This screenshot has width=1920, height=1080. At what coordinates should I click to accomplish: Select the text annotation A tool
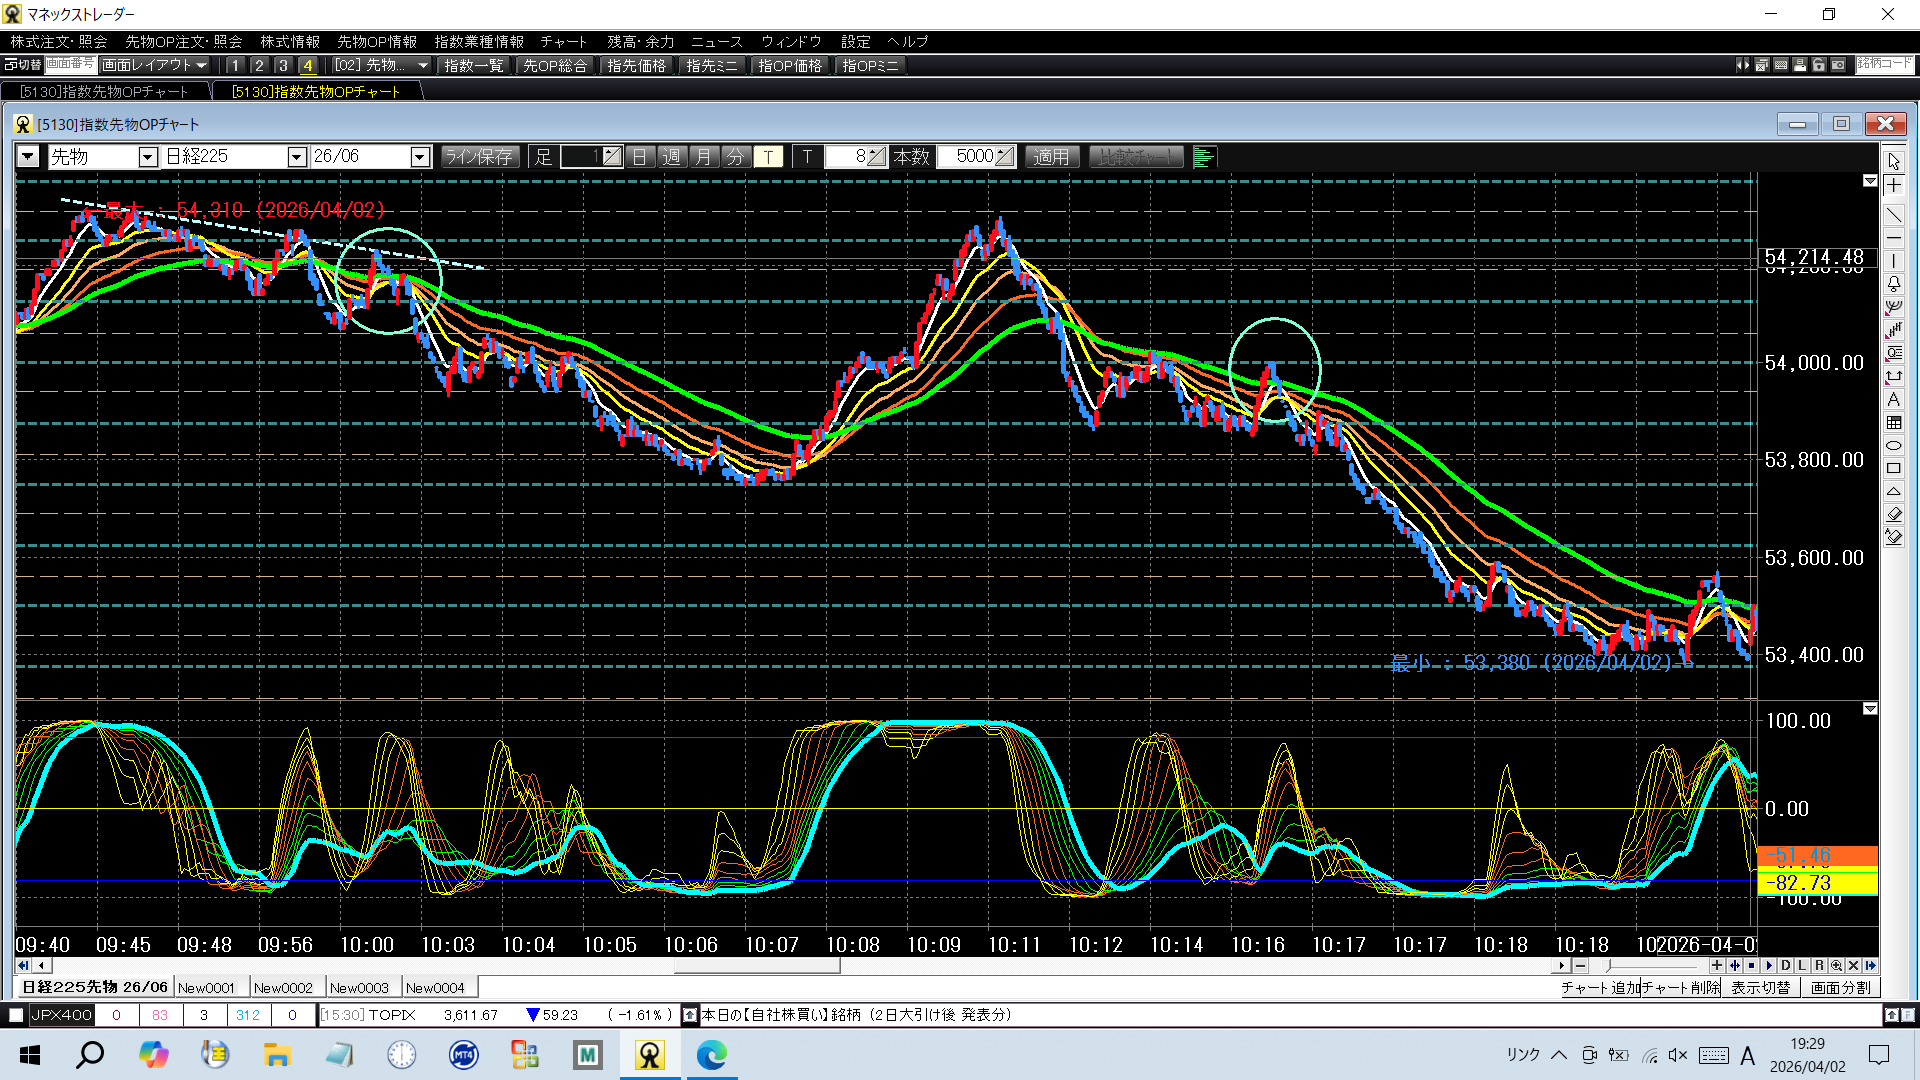pyautogui.click(x=1894, y=400)
